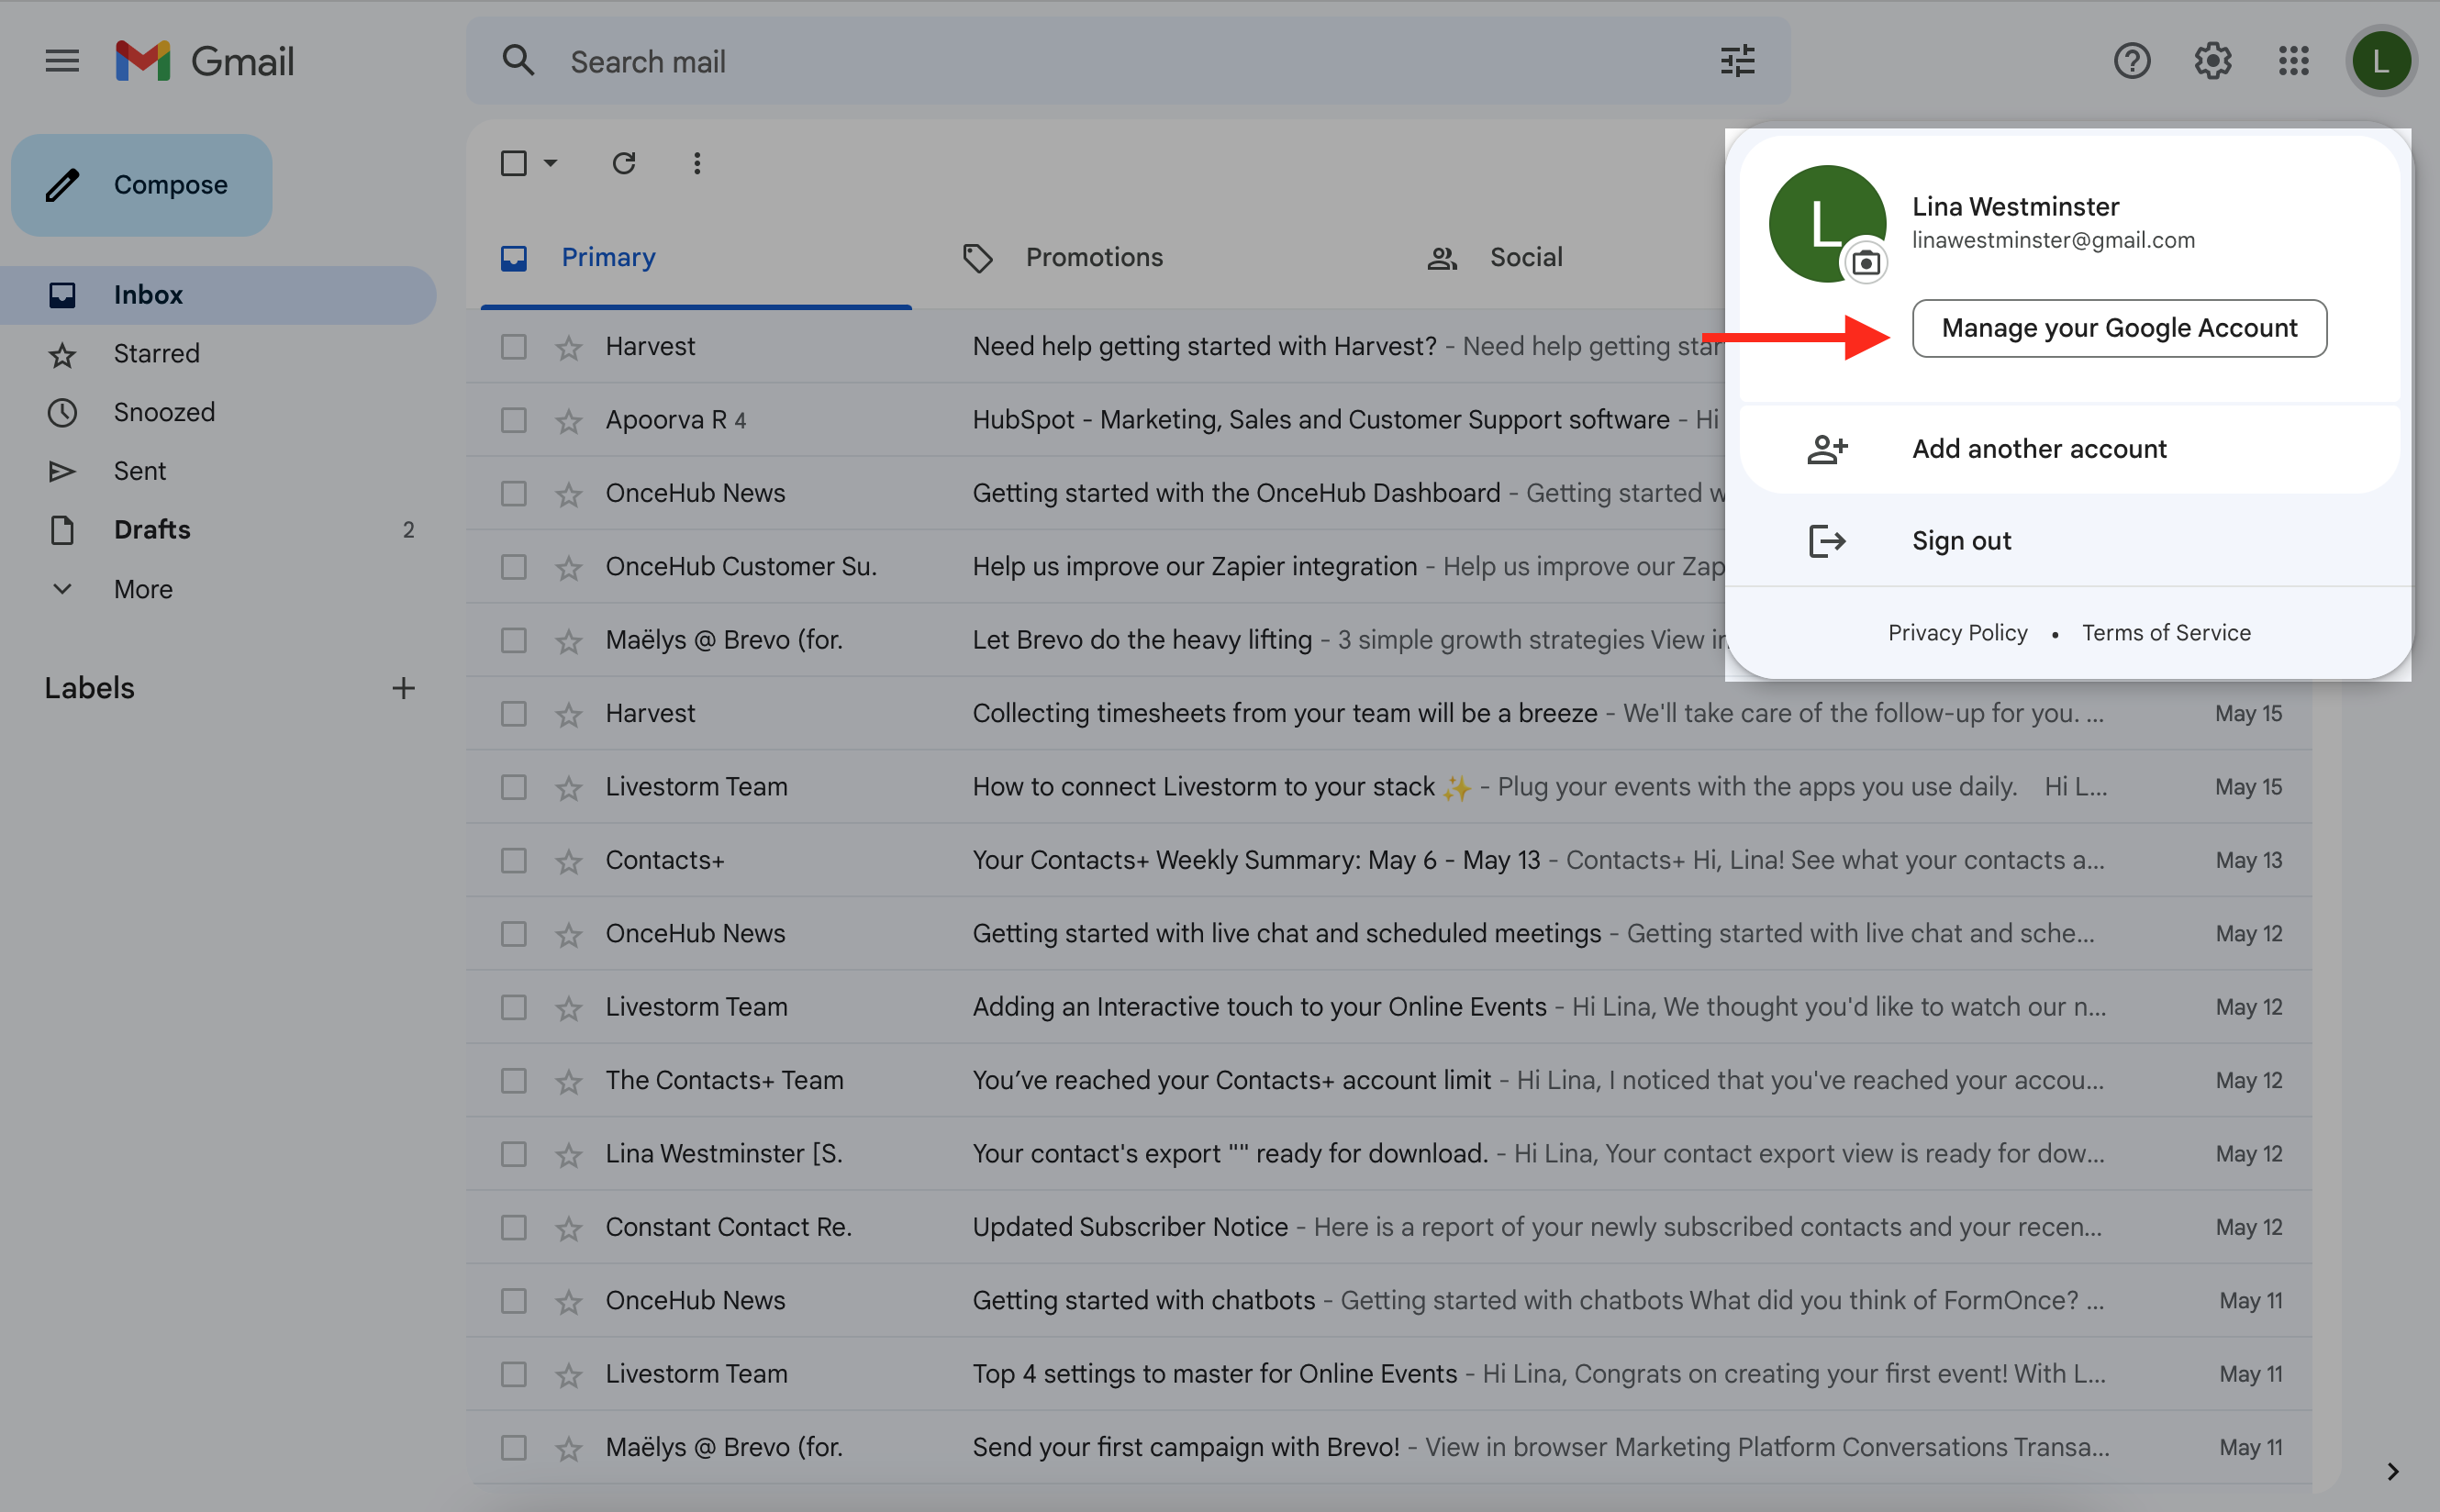Star the Getting started with chatbots email
Viewport: 2440px width, 1512px height.
(569, 1301)
